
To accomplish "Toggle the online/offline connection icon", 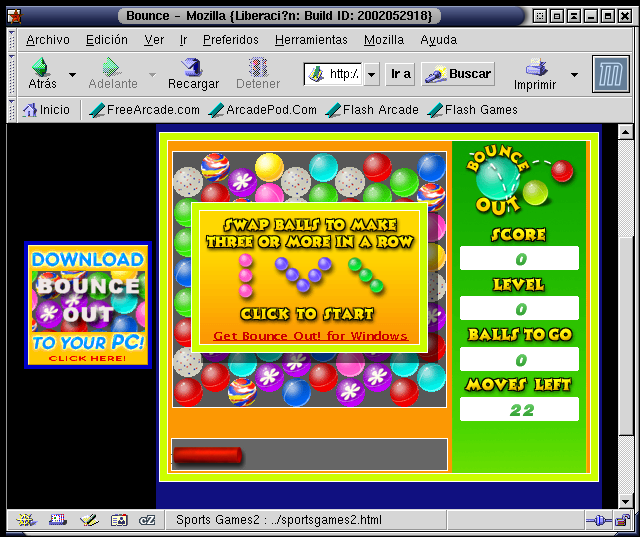I will pyautogui.click(x=596, y=520).
